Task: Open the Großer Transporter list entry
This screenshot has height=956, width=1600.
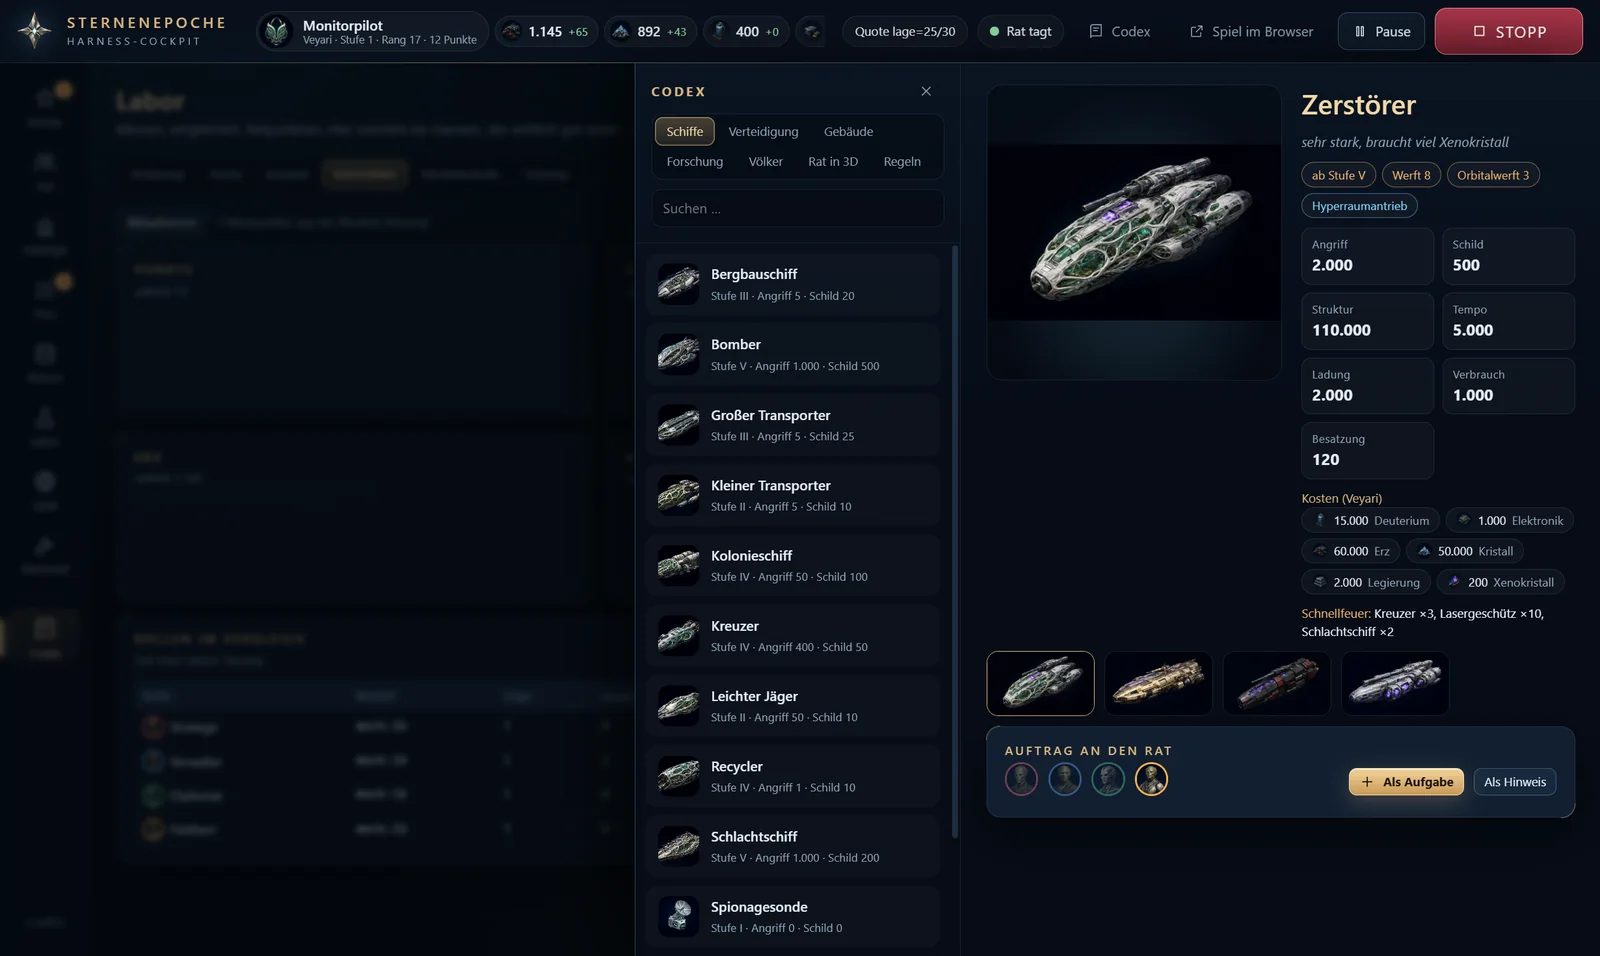Action: click(x=794, y=425)
